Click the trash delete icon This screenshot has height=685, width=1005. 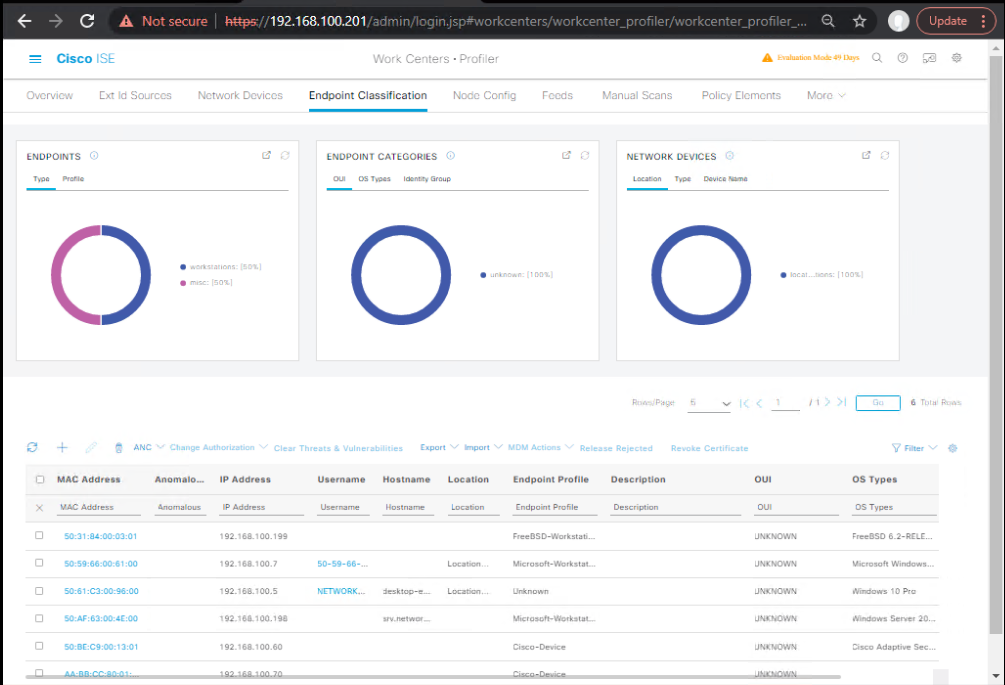[x=119, y=448]
